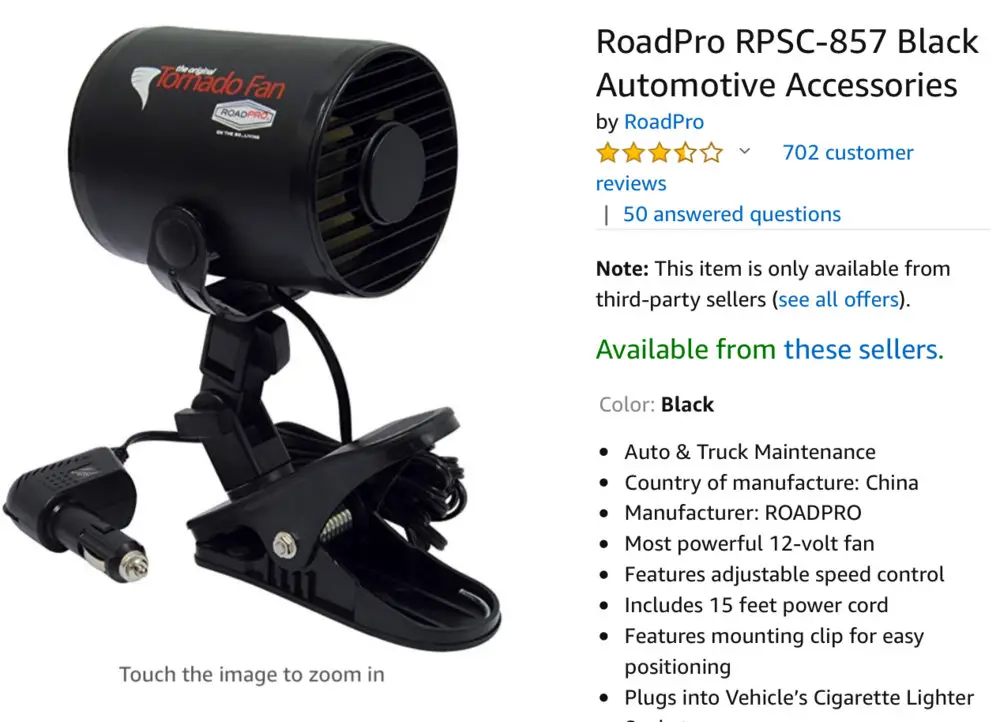Viewport: 1000px width, 722px height.
Task: Click the Tornado Fan logo on fan housing
Action: point(208,83)
